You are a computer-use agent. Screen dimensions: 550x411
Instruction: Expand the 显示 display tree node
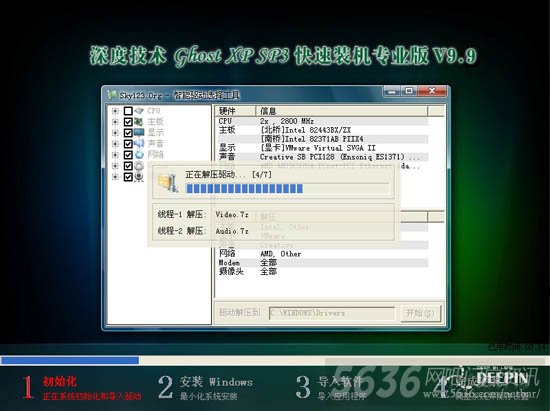click(x=115, y=133)
